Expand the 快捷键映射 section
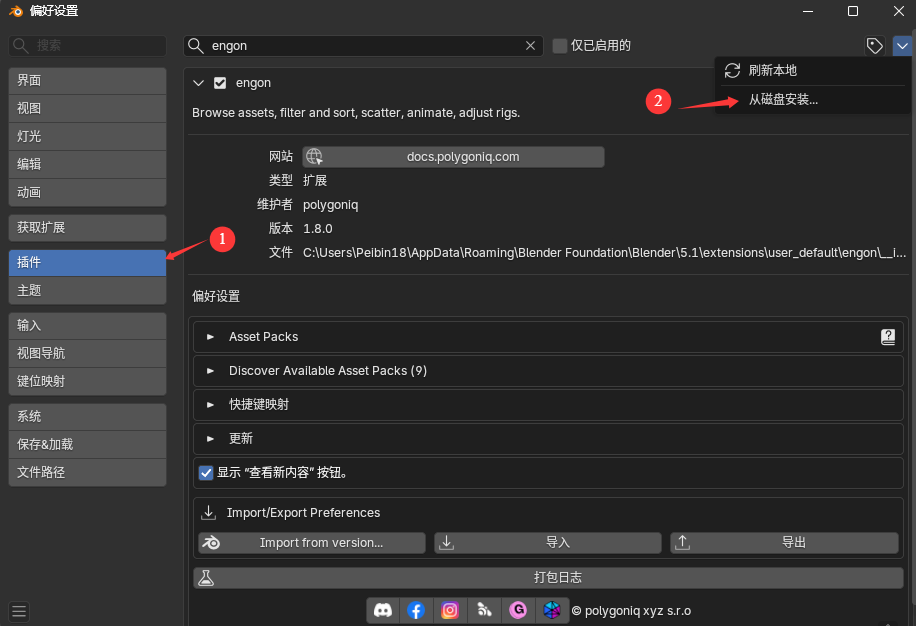The image size is (916, 626). pyautogui.click(x=548, y=405)
